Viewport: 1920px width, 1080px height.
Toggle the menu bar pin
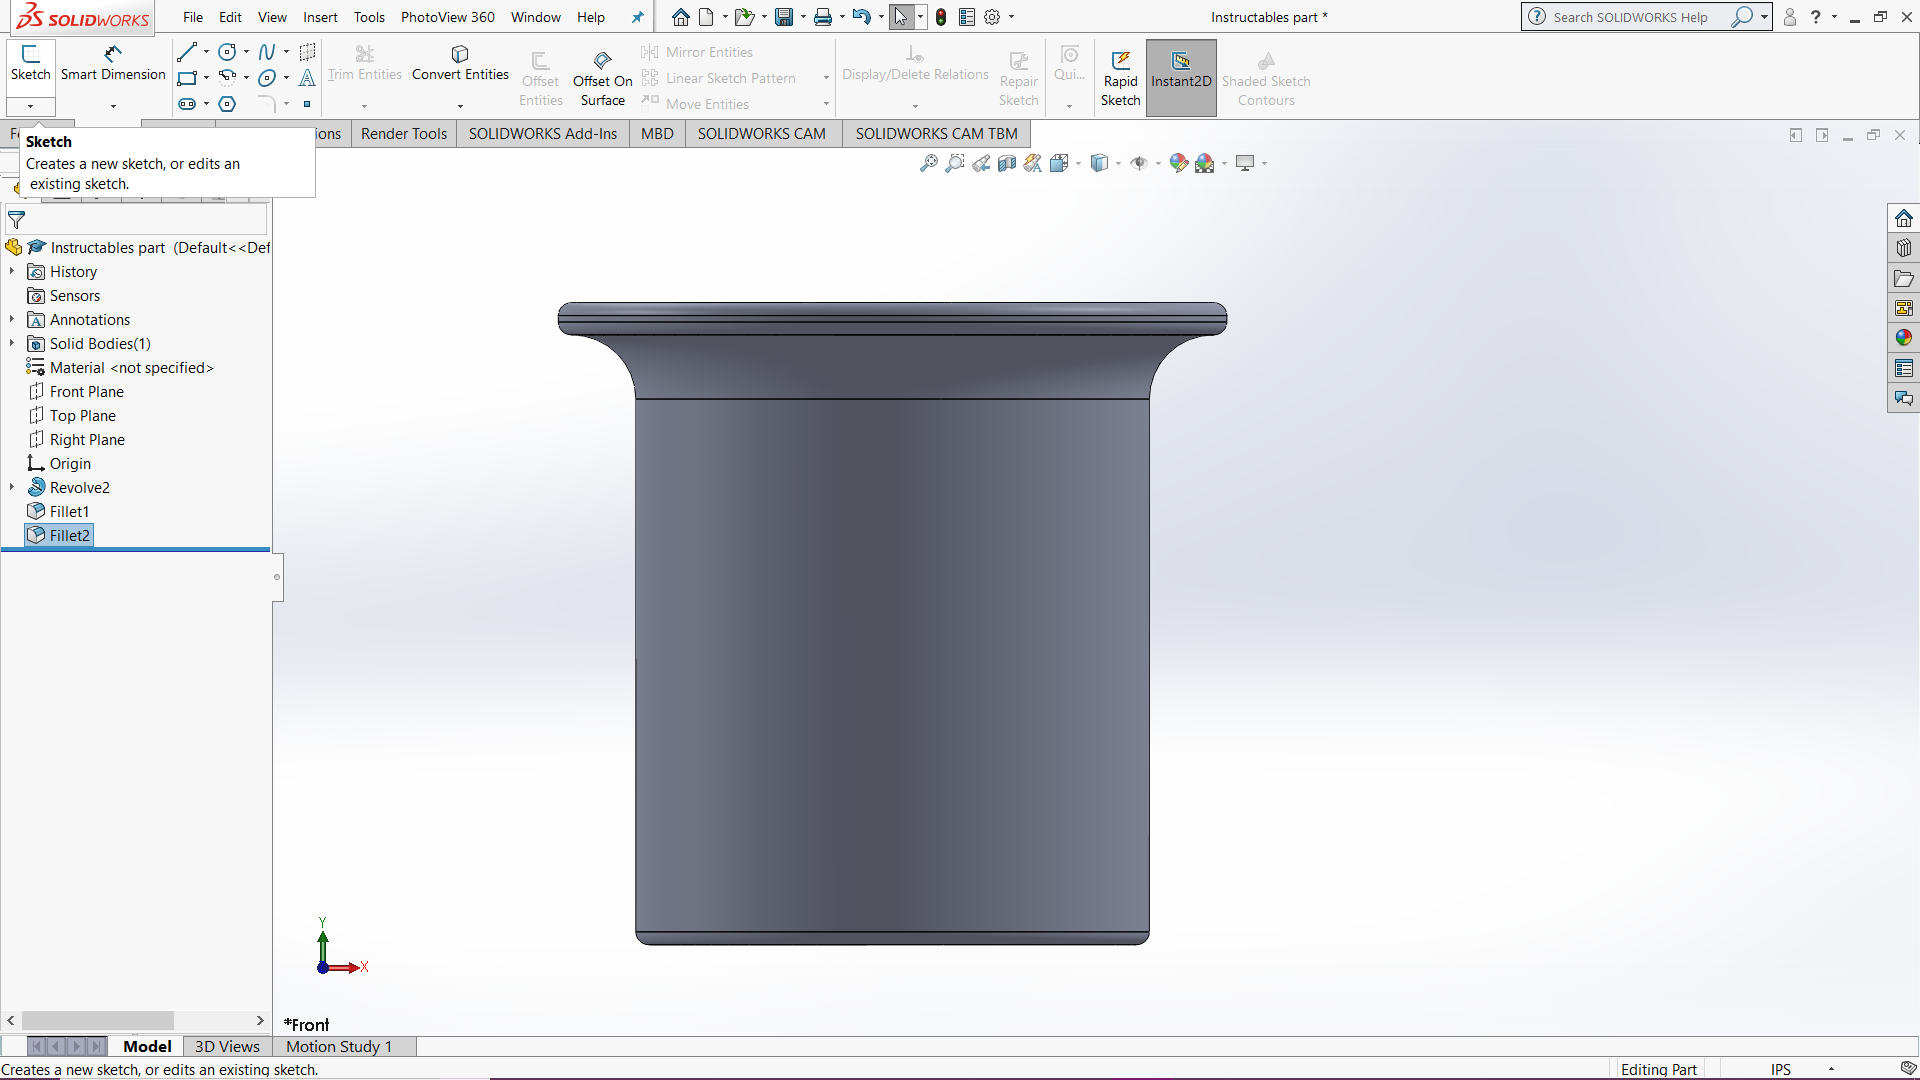tap(638, 17)
